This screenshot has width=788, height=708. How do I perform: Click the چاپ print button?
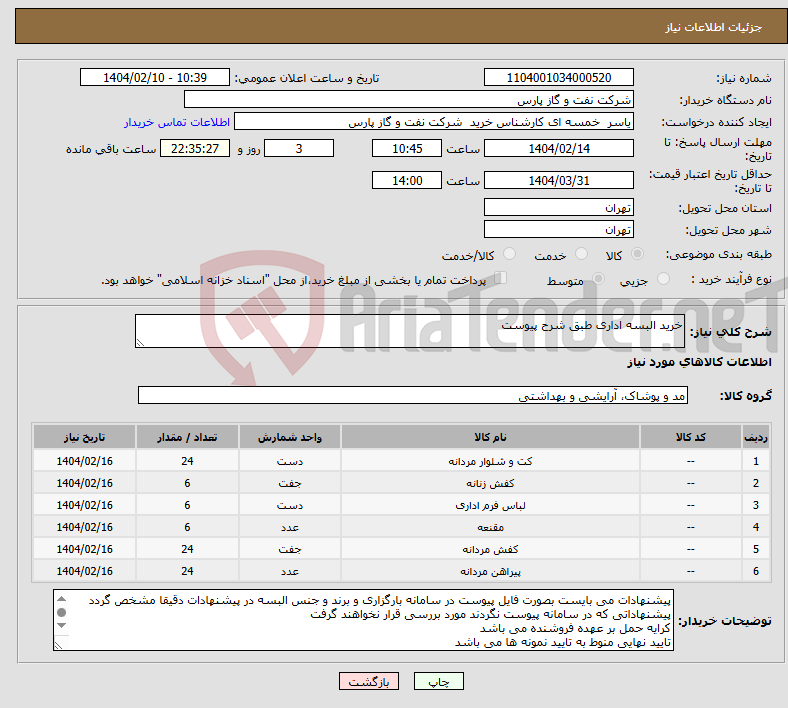[439, 681]
